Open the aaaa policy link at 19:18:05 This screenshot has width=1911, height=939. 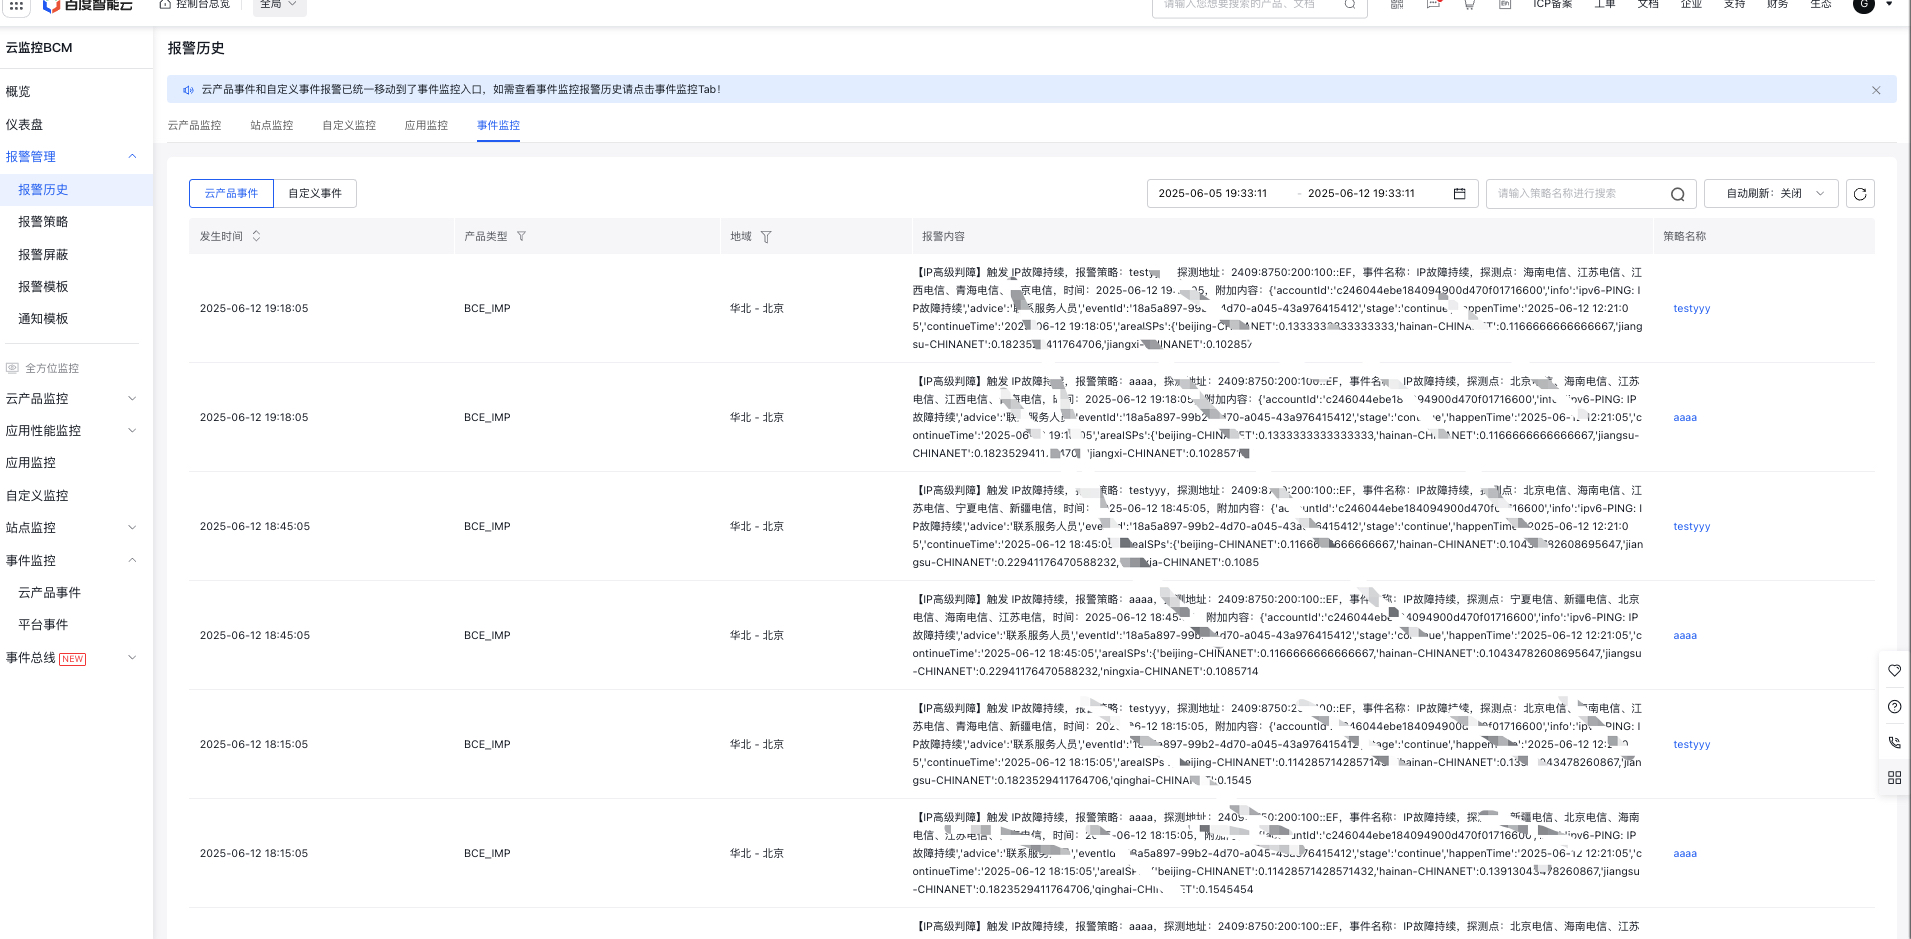coord(1685,417)
